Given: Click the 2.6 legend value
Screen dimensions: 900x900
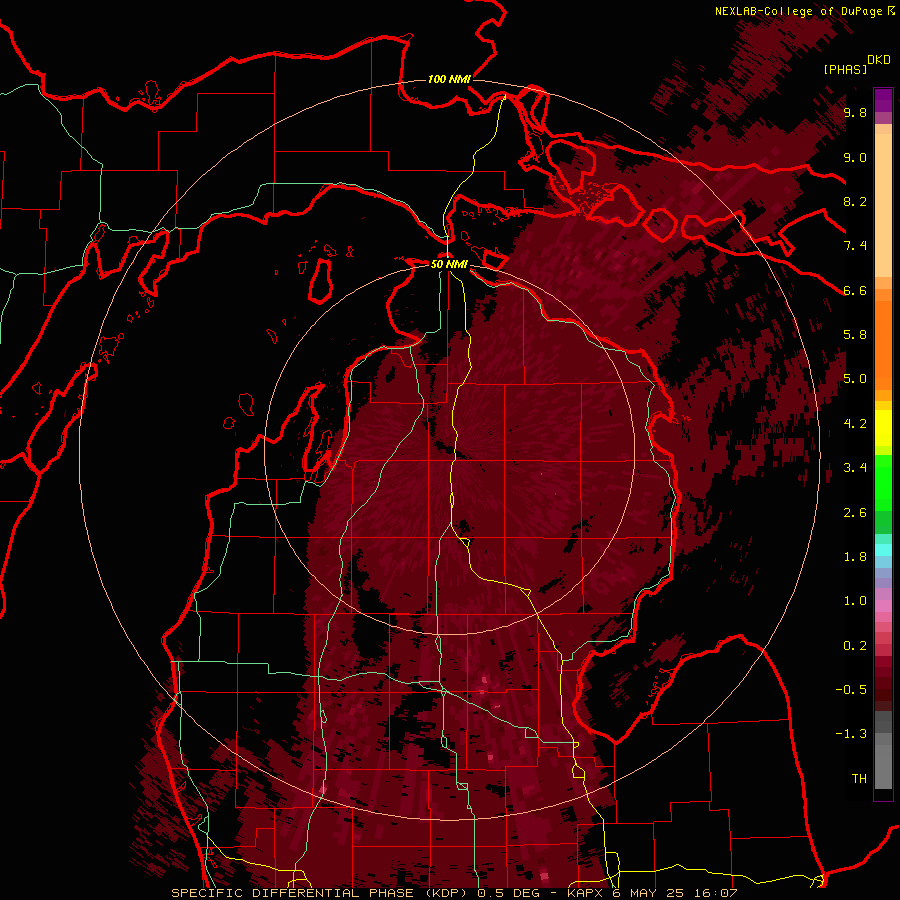Looking at the screenshot, I should (855, 513).
